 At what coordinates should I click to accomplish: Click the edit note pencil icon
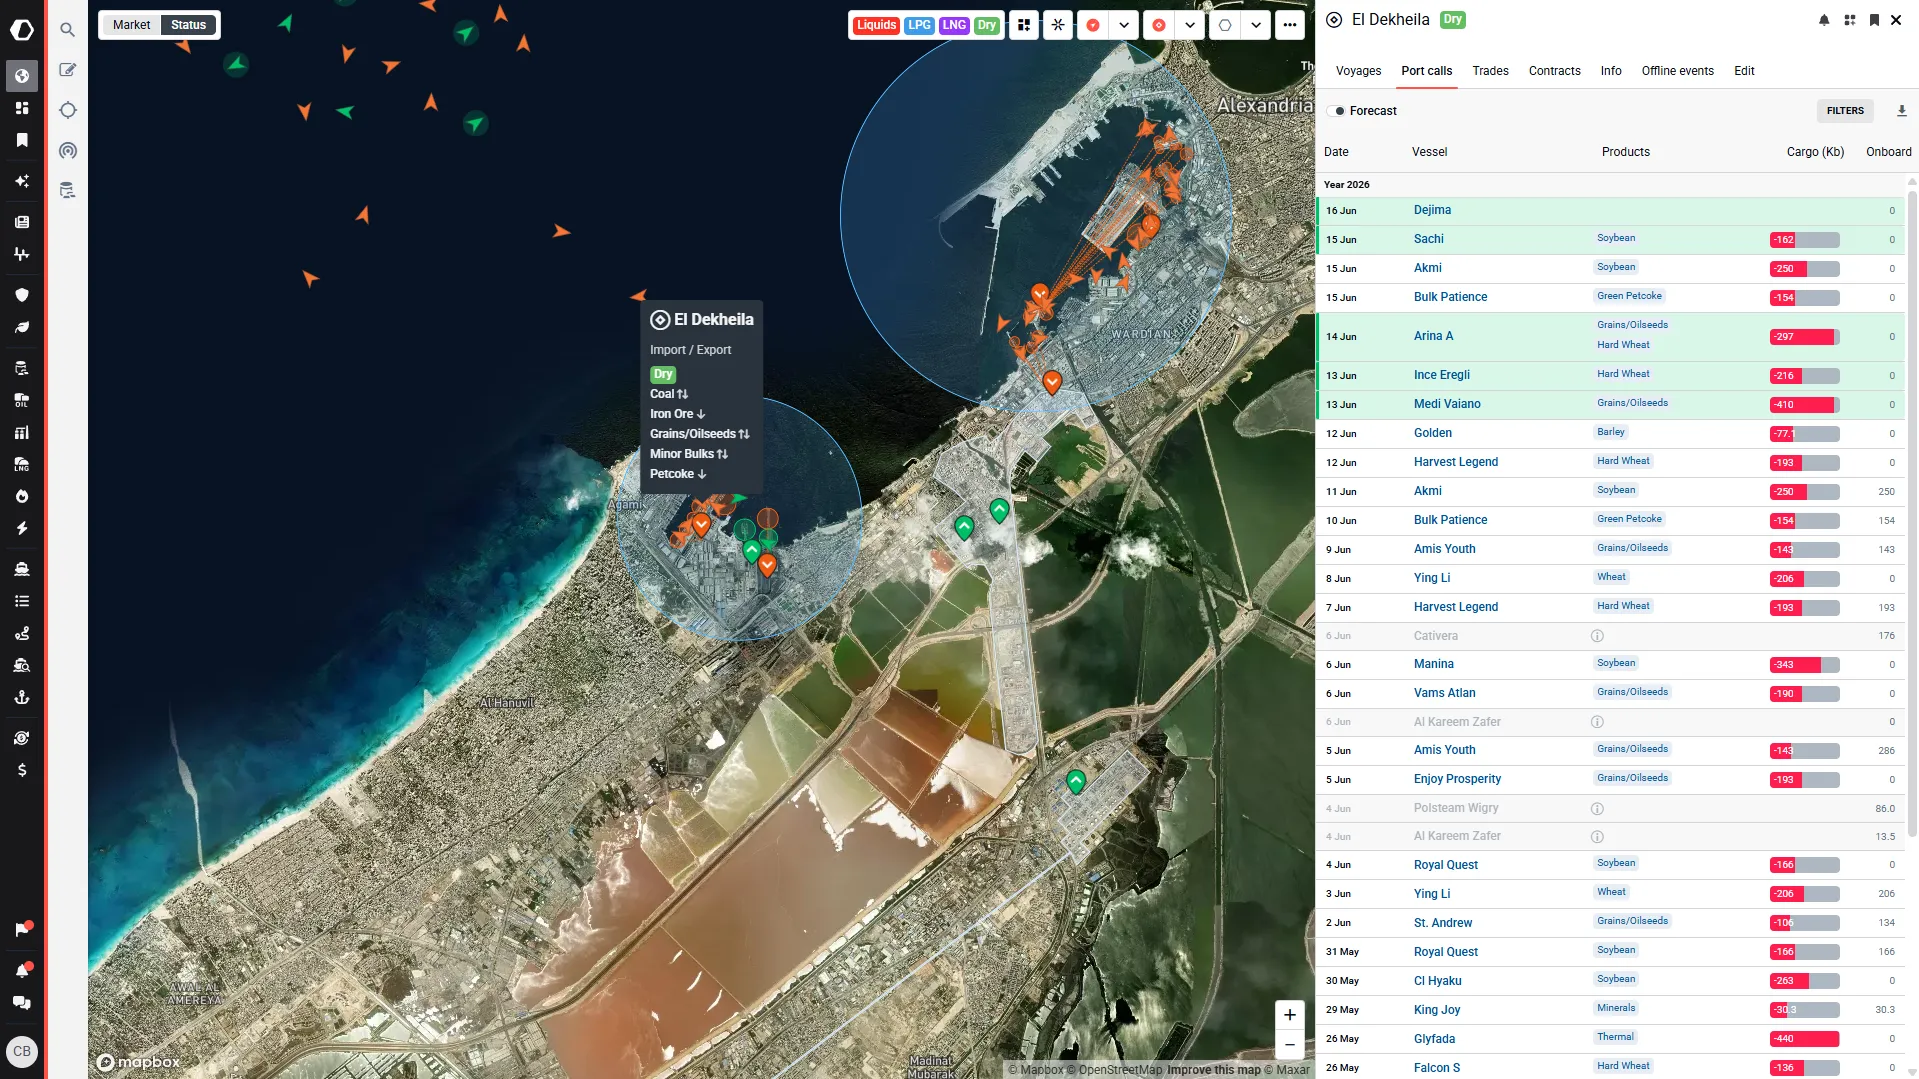[x=67, y=70]
